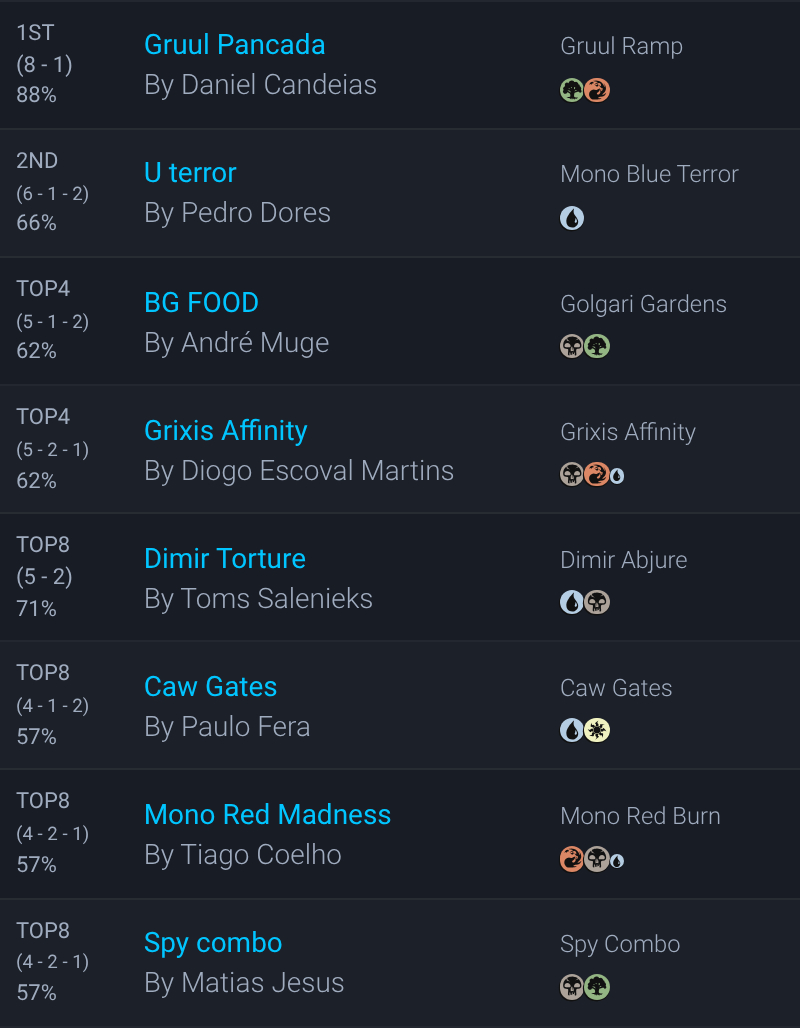
Task: Open the Spy combo deck title link
Action: coord(213,942)
